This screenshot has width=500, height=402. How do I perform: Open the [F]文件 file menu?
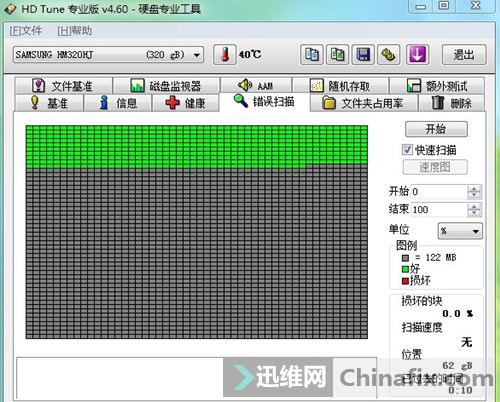(26, 31)
